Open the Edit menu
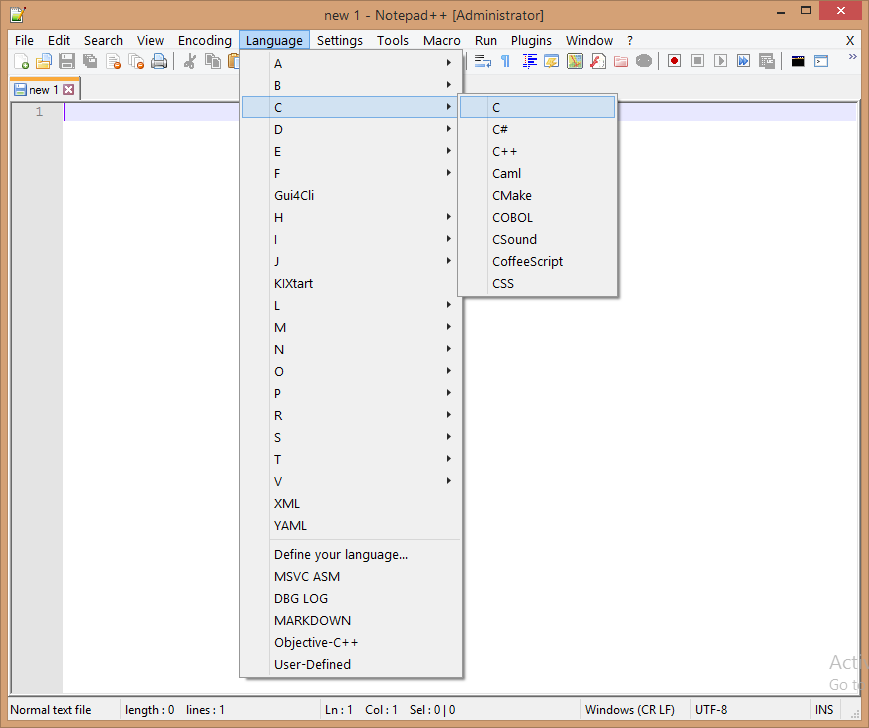This screenshot has width=869, height=728. click(59, 40)
